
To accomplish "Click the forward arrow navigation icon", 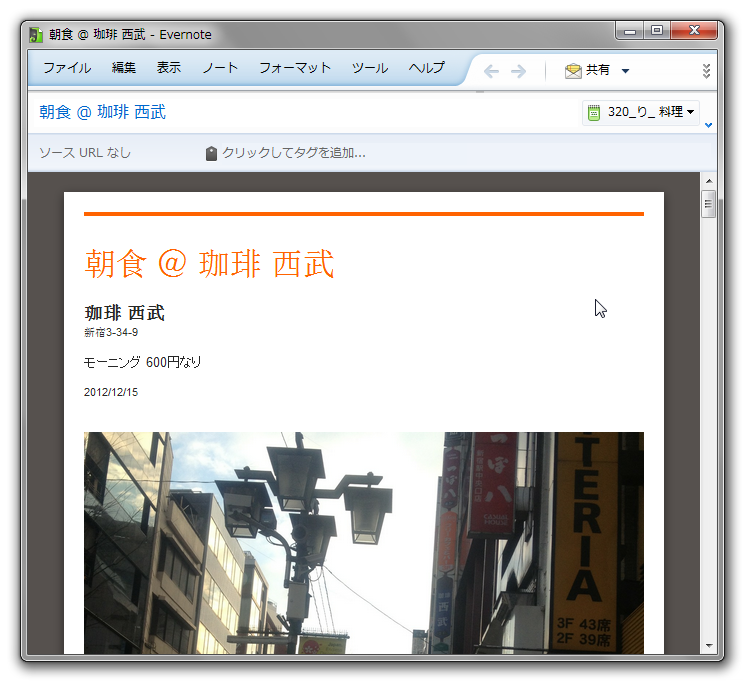I will [x=518, y=71].
